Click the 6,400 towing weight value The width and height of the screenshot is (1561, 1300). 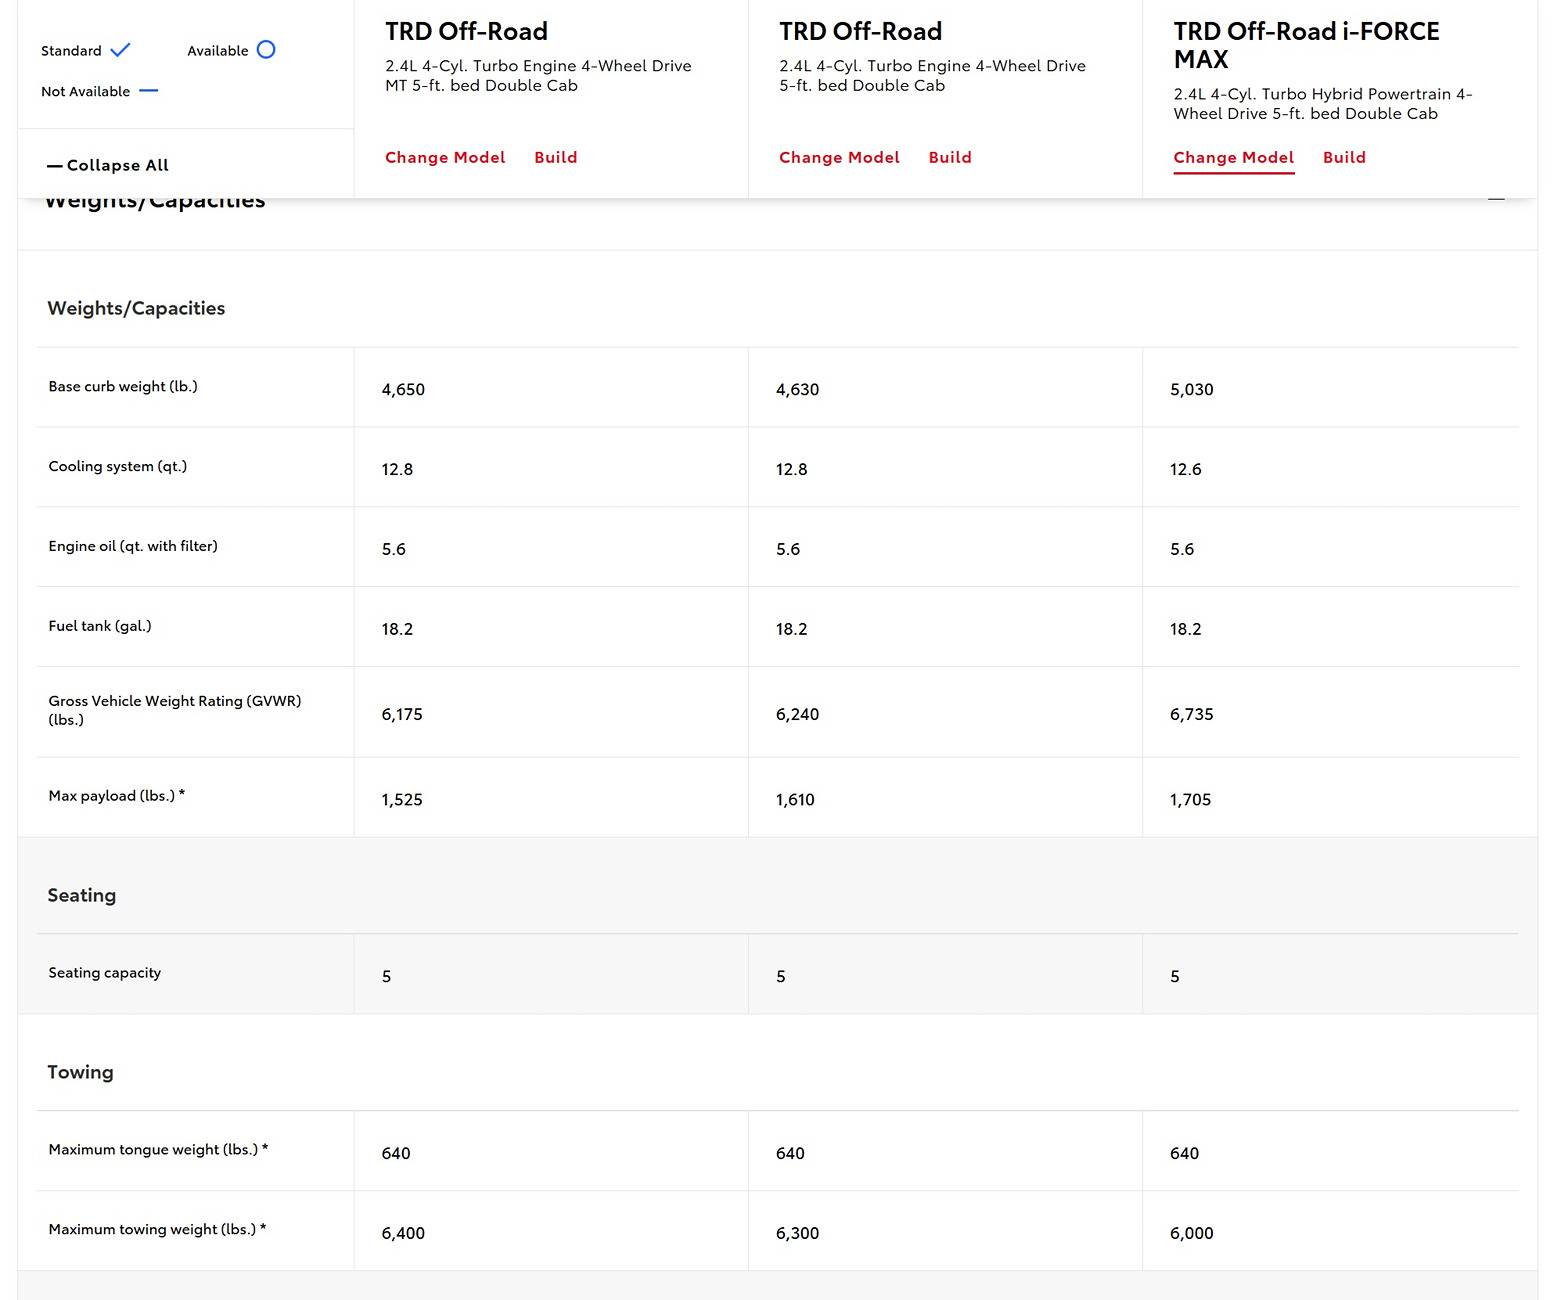pyautogui.click(x=403, y=1234)
